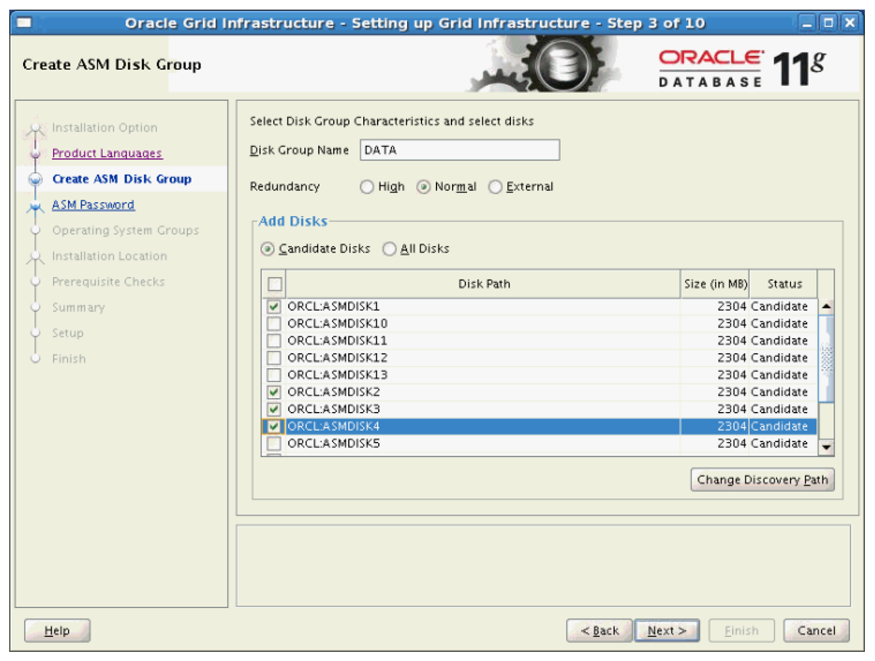Click the Installation Location step marker icon
Image resolution: width=875 pixels, height=661 pixels.
point(36,257)
